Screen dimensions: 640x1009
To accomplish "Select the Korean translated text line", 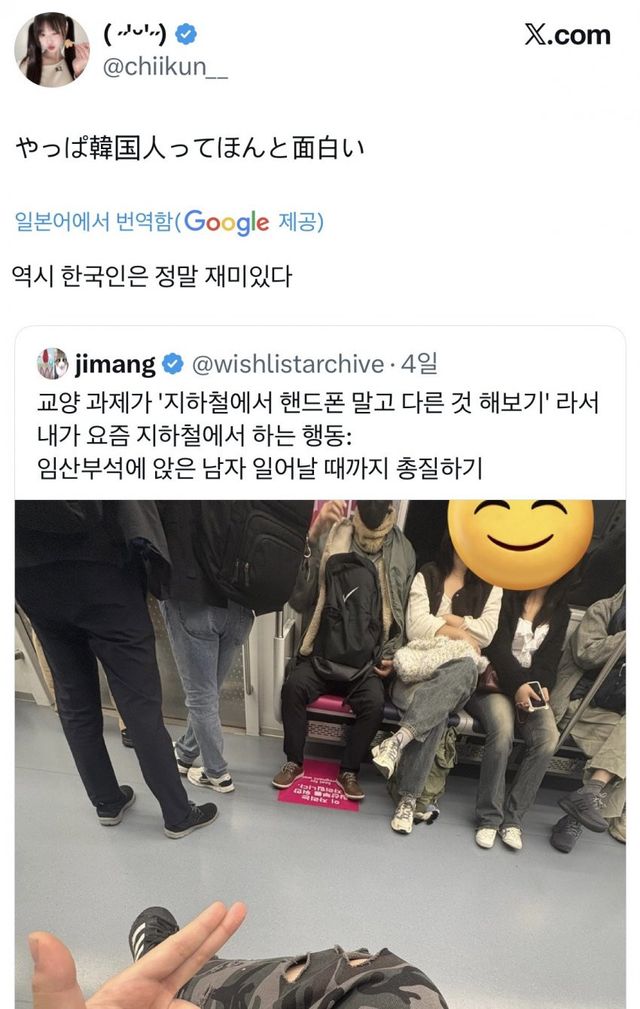I will [152, 276].
